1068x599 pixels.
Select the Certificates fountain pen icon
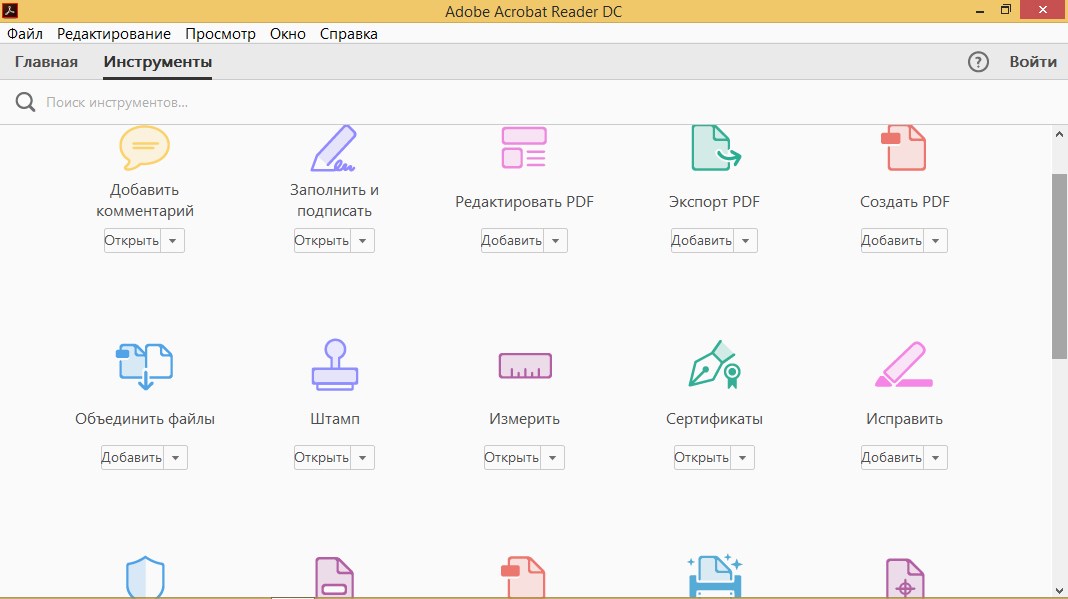(714, 365)
